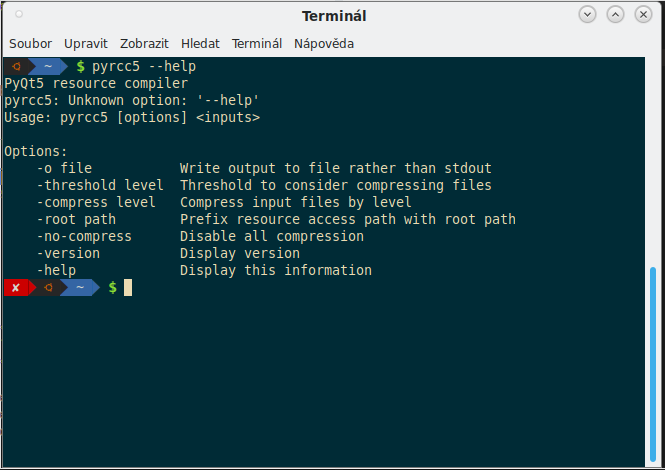
Task: Click the blue vertical scrollbar thumb
Action: point(653,364)
